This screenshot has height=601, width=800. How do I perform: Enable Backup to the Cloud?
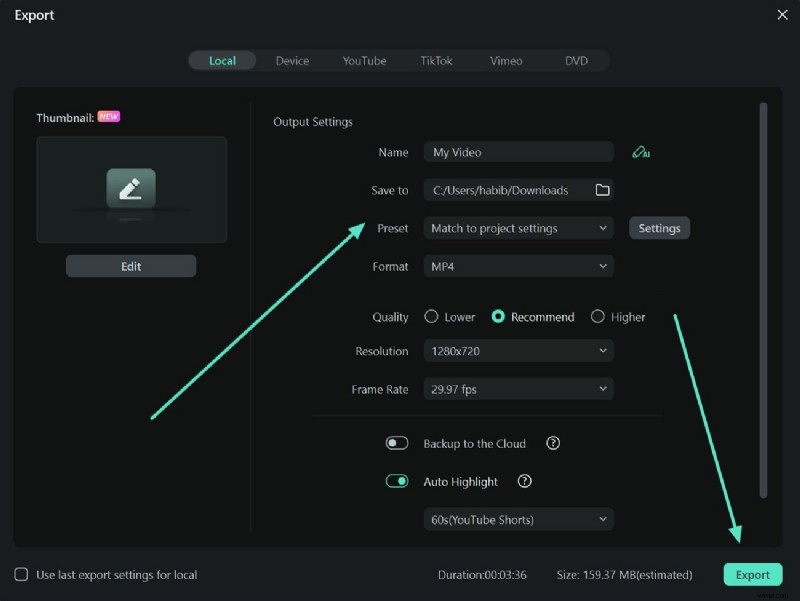pyautogui.click(x=396, y=443)
